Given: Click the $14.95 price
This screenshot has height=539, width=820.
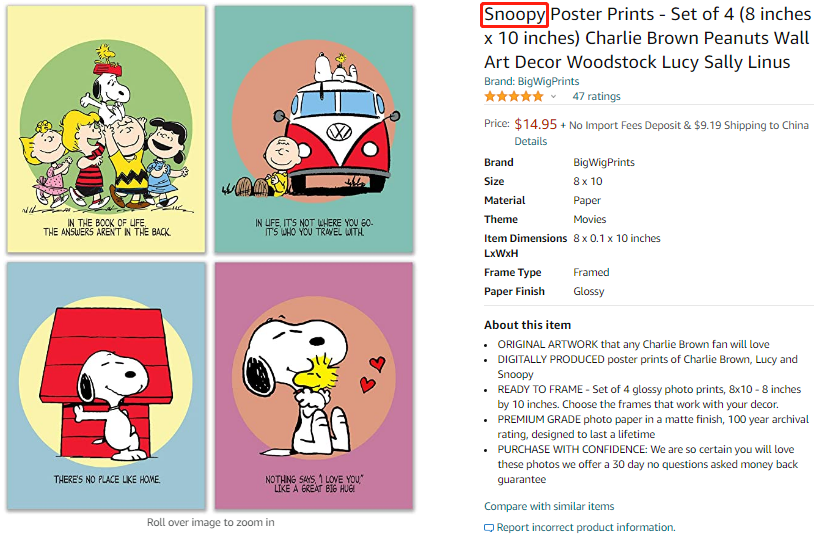Looking at the screenshot, I should [535, 125].
